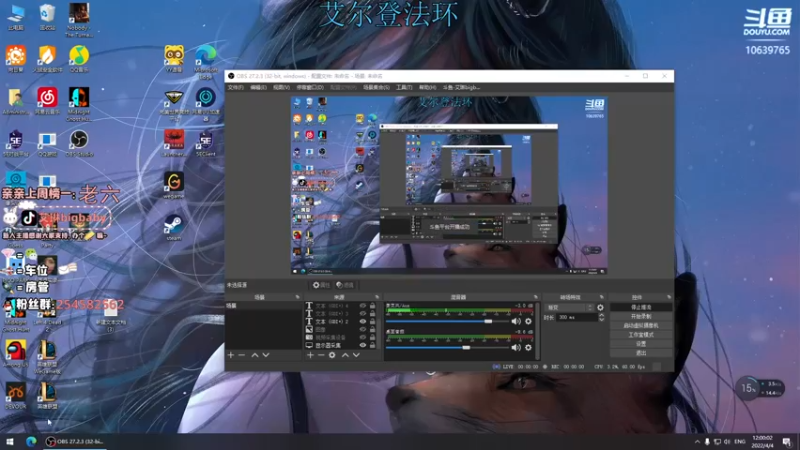The height and width of the screenshot is (450, 800).
Task: Open the 帮助(H) menu
Action: click(x=427, y=87)
